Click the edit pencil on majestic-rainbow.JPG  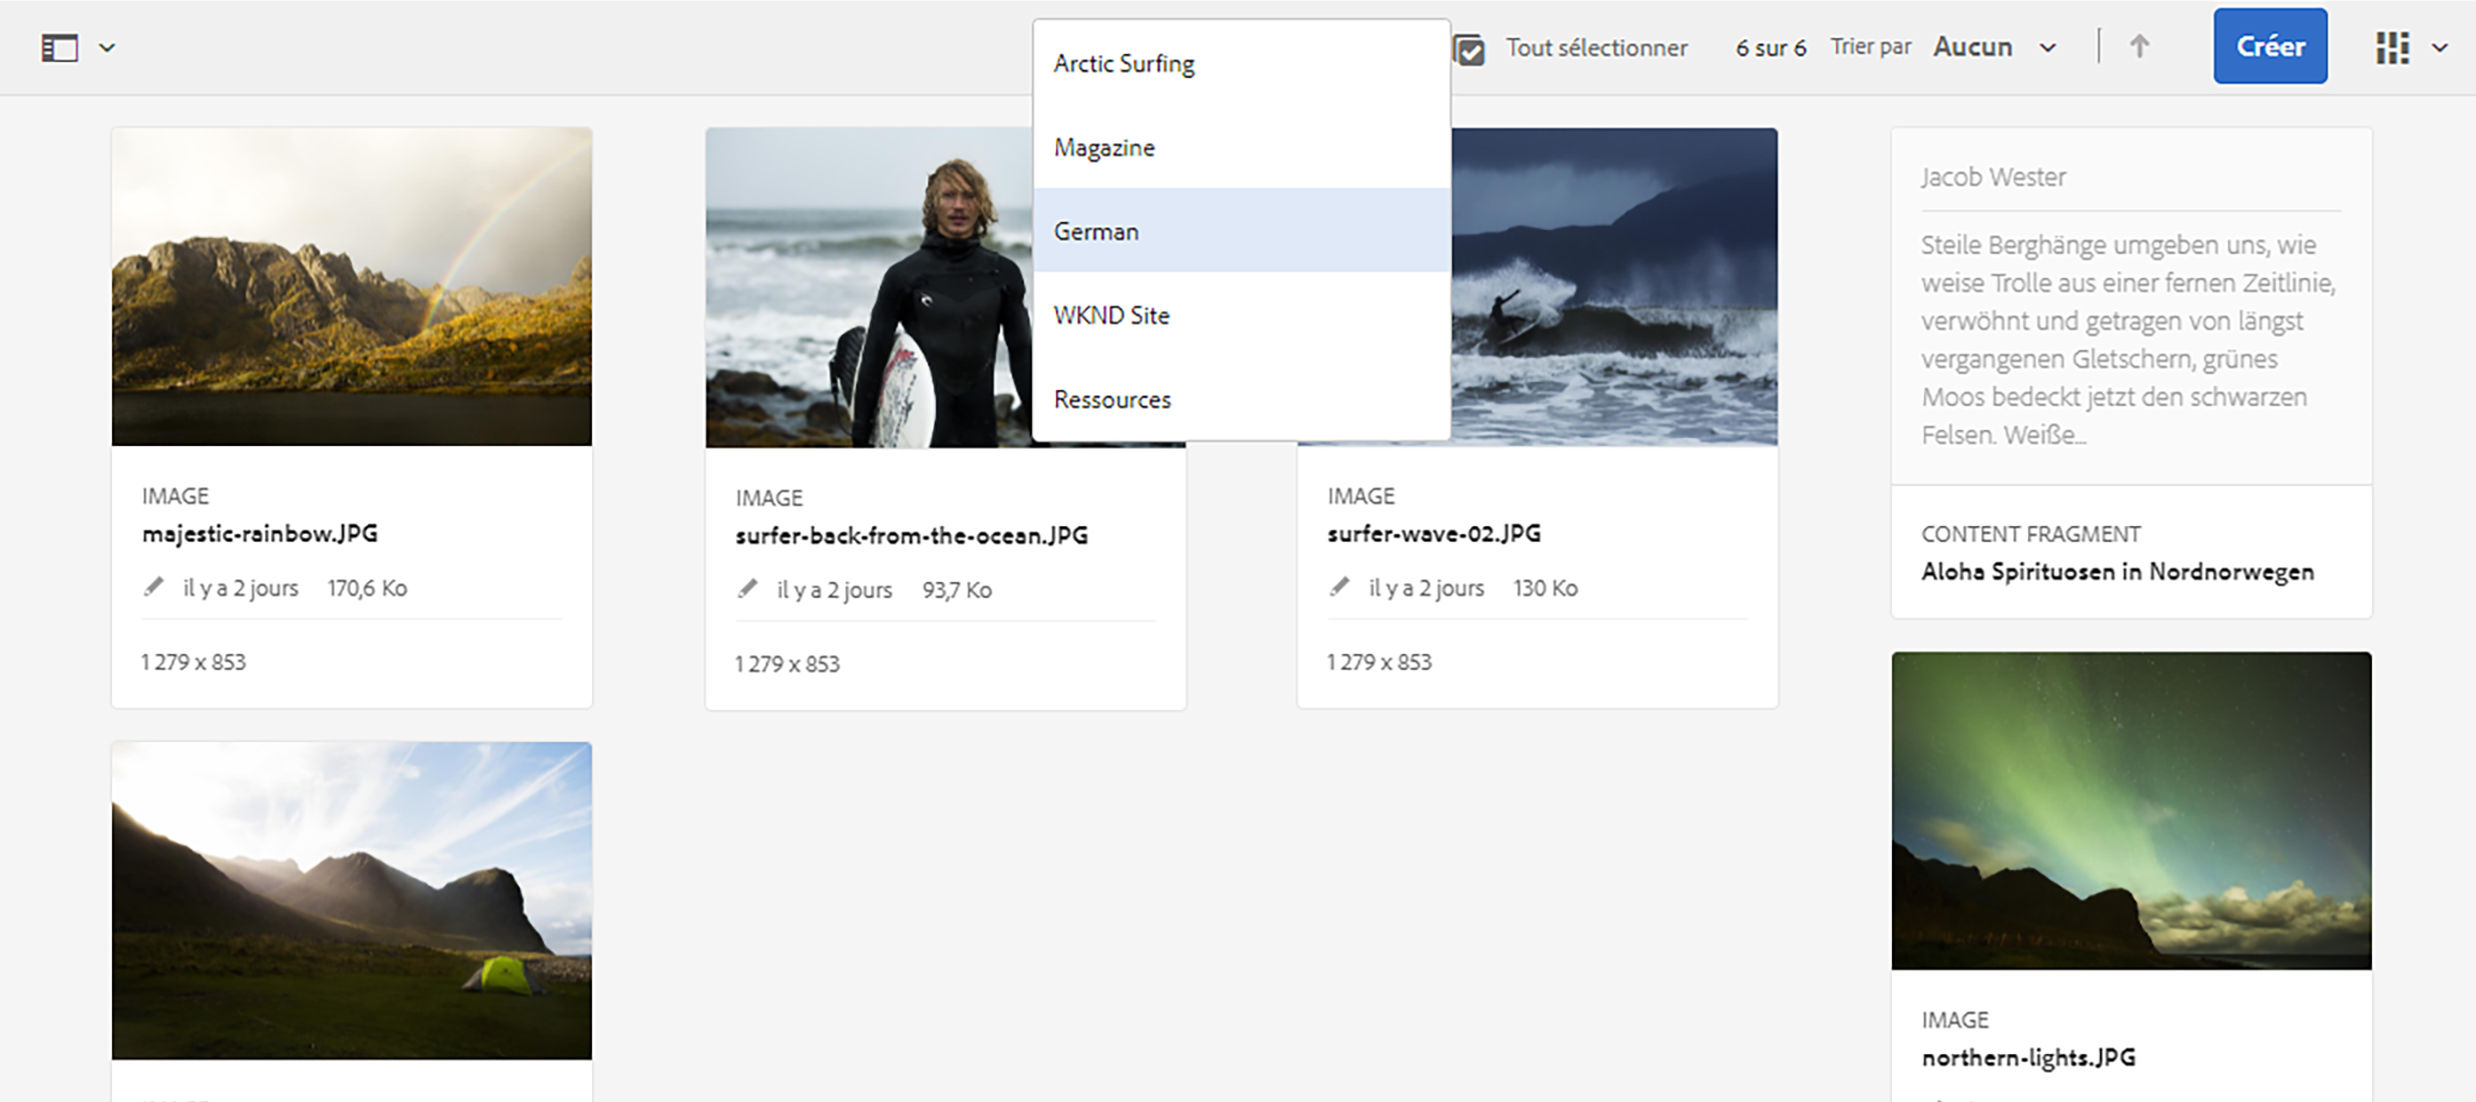coord(153,587)
